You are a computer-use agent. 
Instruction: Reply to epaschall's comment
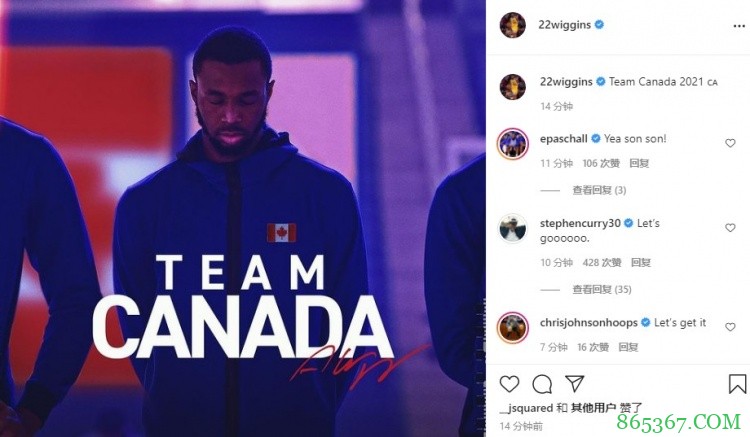click(639, 164)
